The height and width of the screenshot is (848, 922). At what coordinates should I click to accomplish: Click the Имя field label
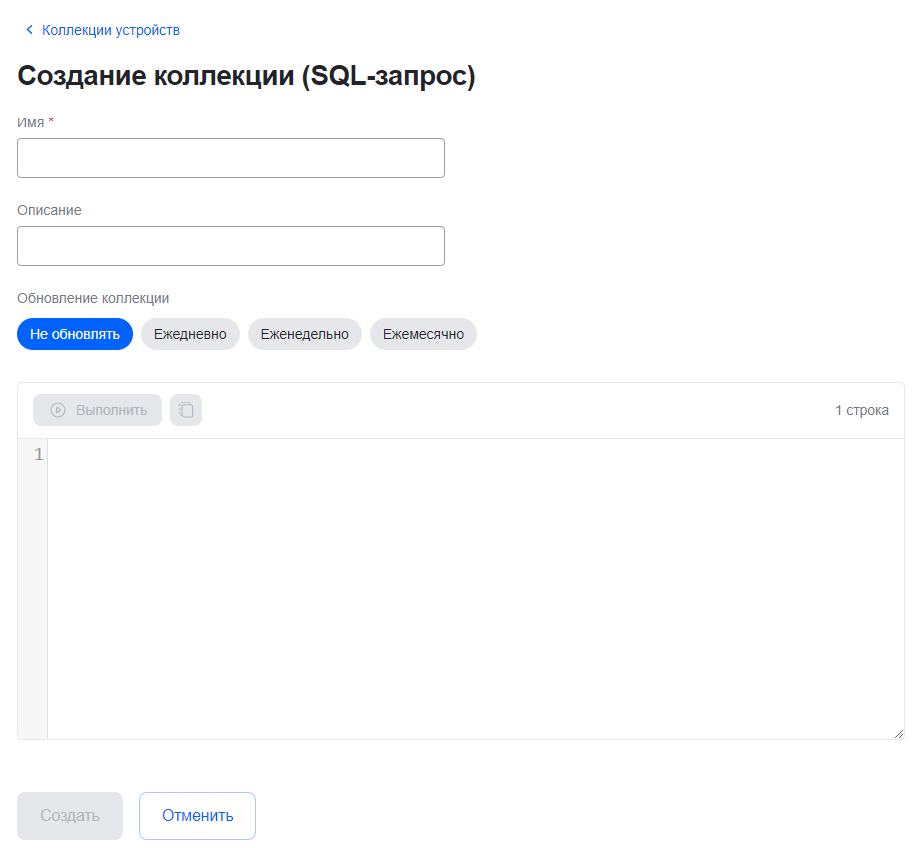[x=31, y=122]
